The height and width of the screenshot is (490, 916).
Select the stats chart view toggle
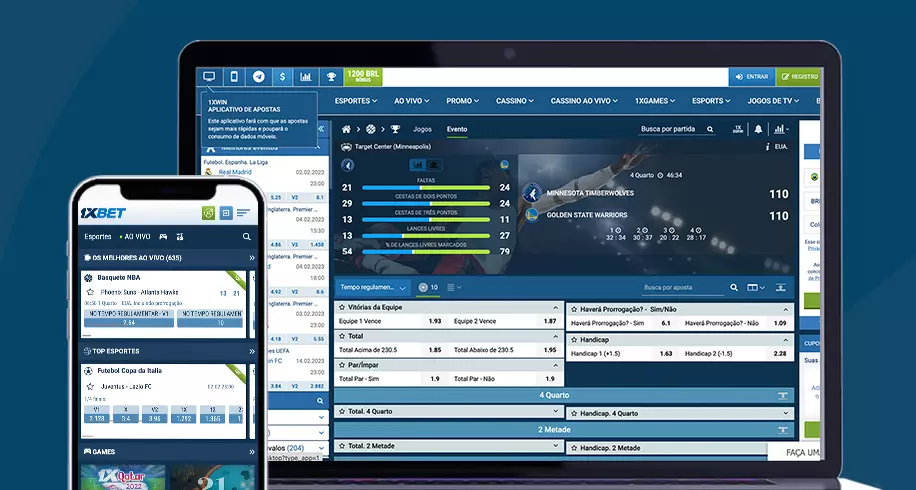point(418,165)
